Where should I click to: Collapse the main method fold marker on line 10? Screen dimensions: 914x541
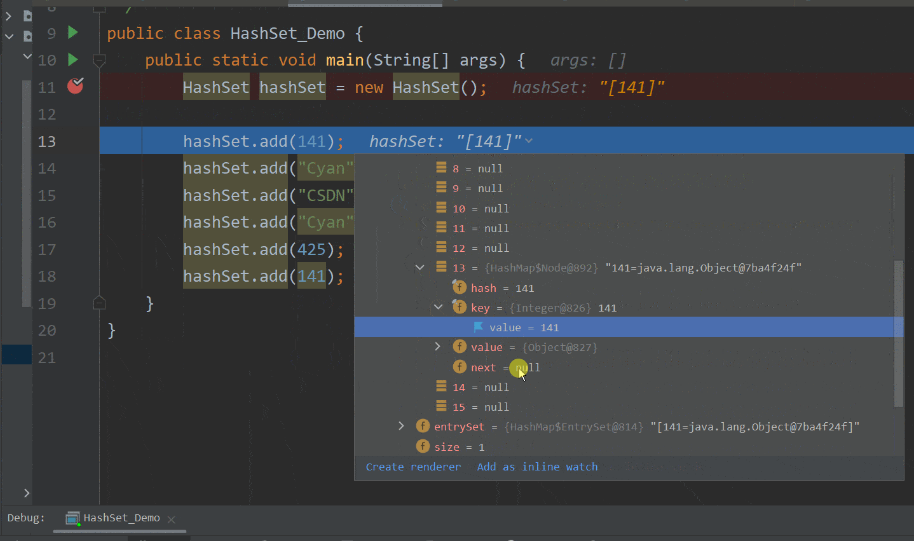(99, 60)
